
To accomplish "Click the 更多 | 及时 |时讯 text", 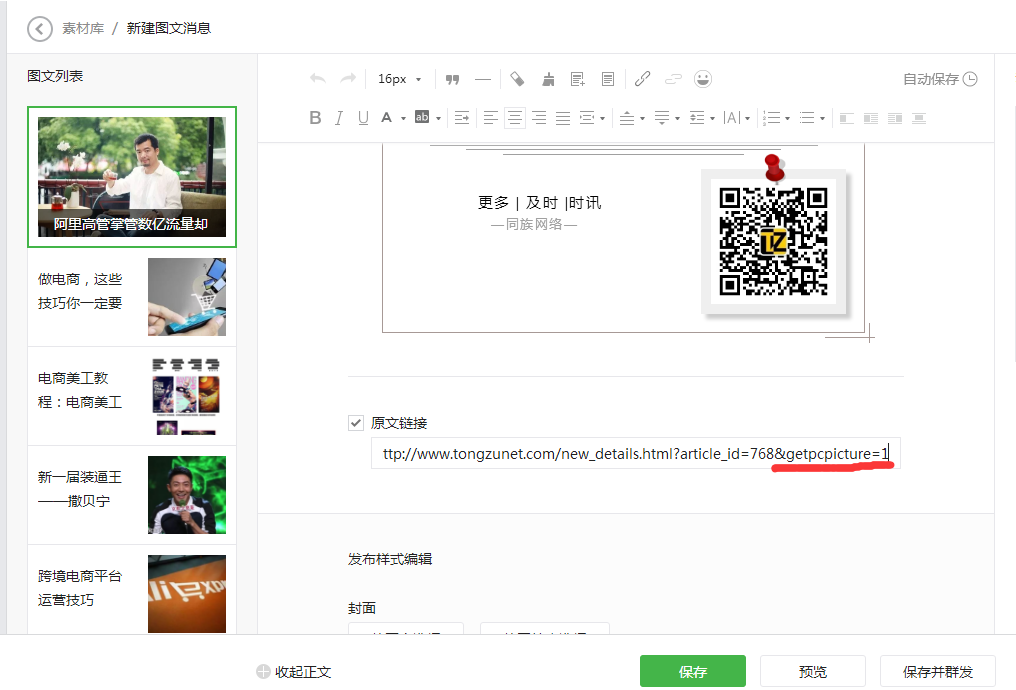I will pyautogui.click(x=539, y=203).
